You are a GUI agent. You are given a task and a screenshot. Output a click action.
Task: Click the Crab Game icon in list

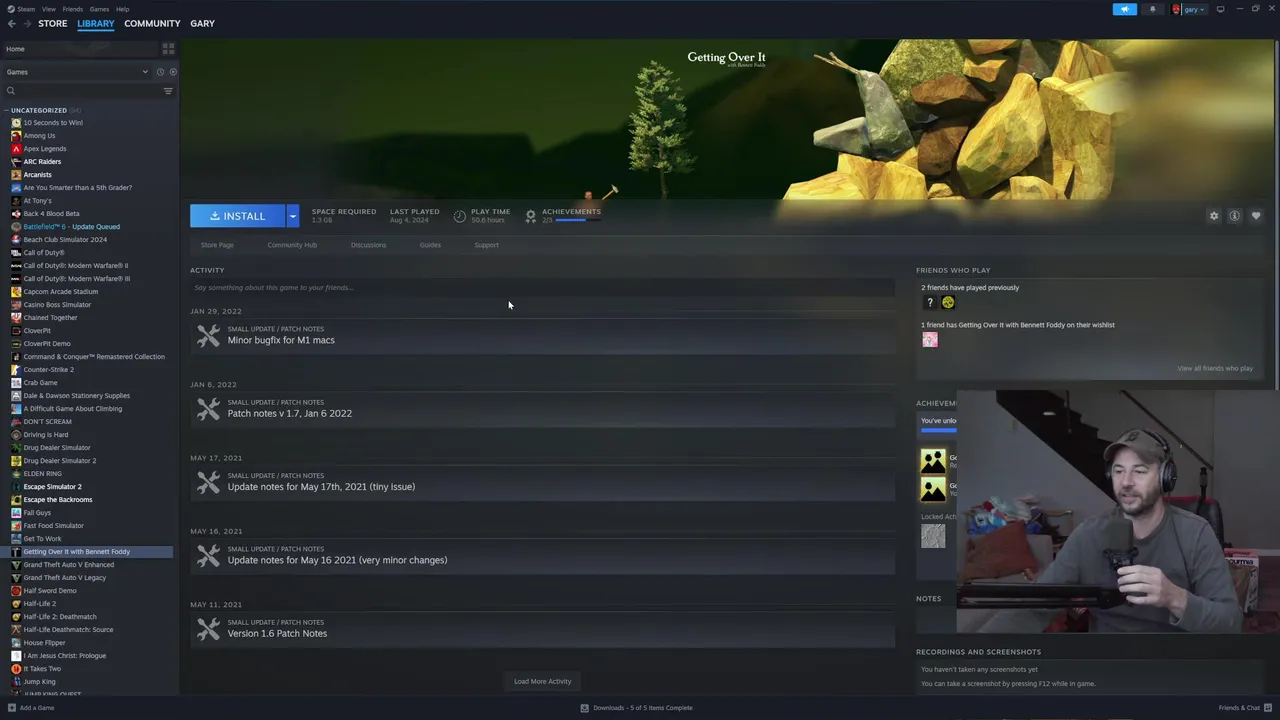(16, 383)
